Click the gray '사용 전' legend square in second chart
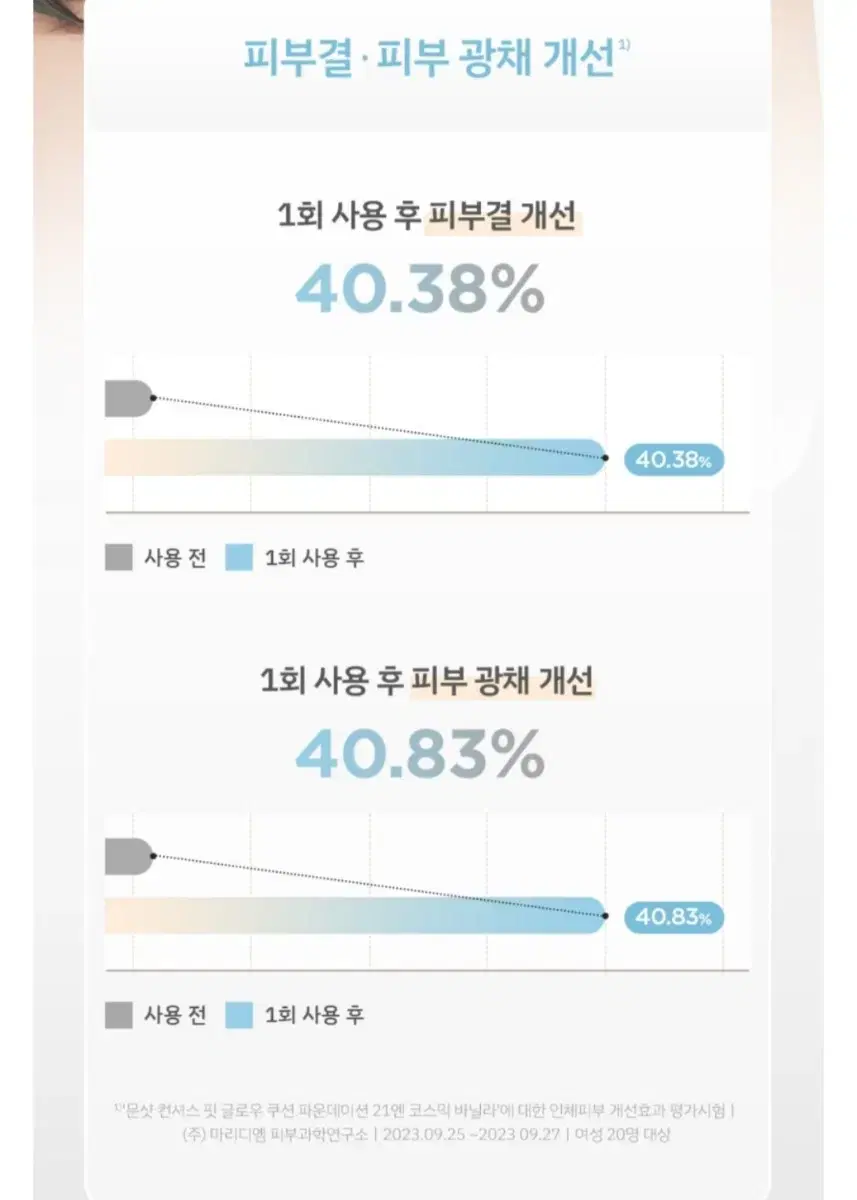This screenshot has width=857, height=1200. (x=119, y=1015)
